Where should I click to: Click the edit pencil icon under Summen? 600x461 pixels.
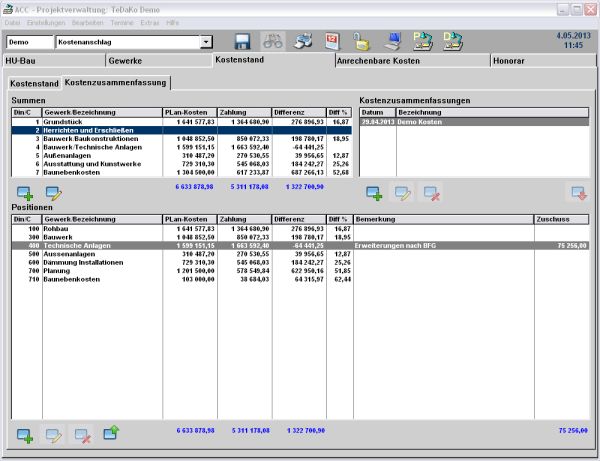tap(53, 193)
